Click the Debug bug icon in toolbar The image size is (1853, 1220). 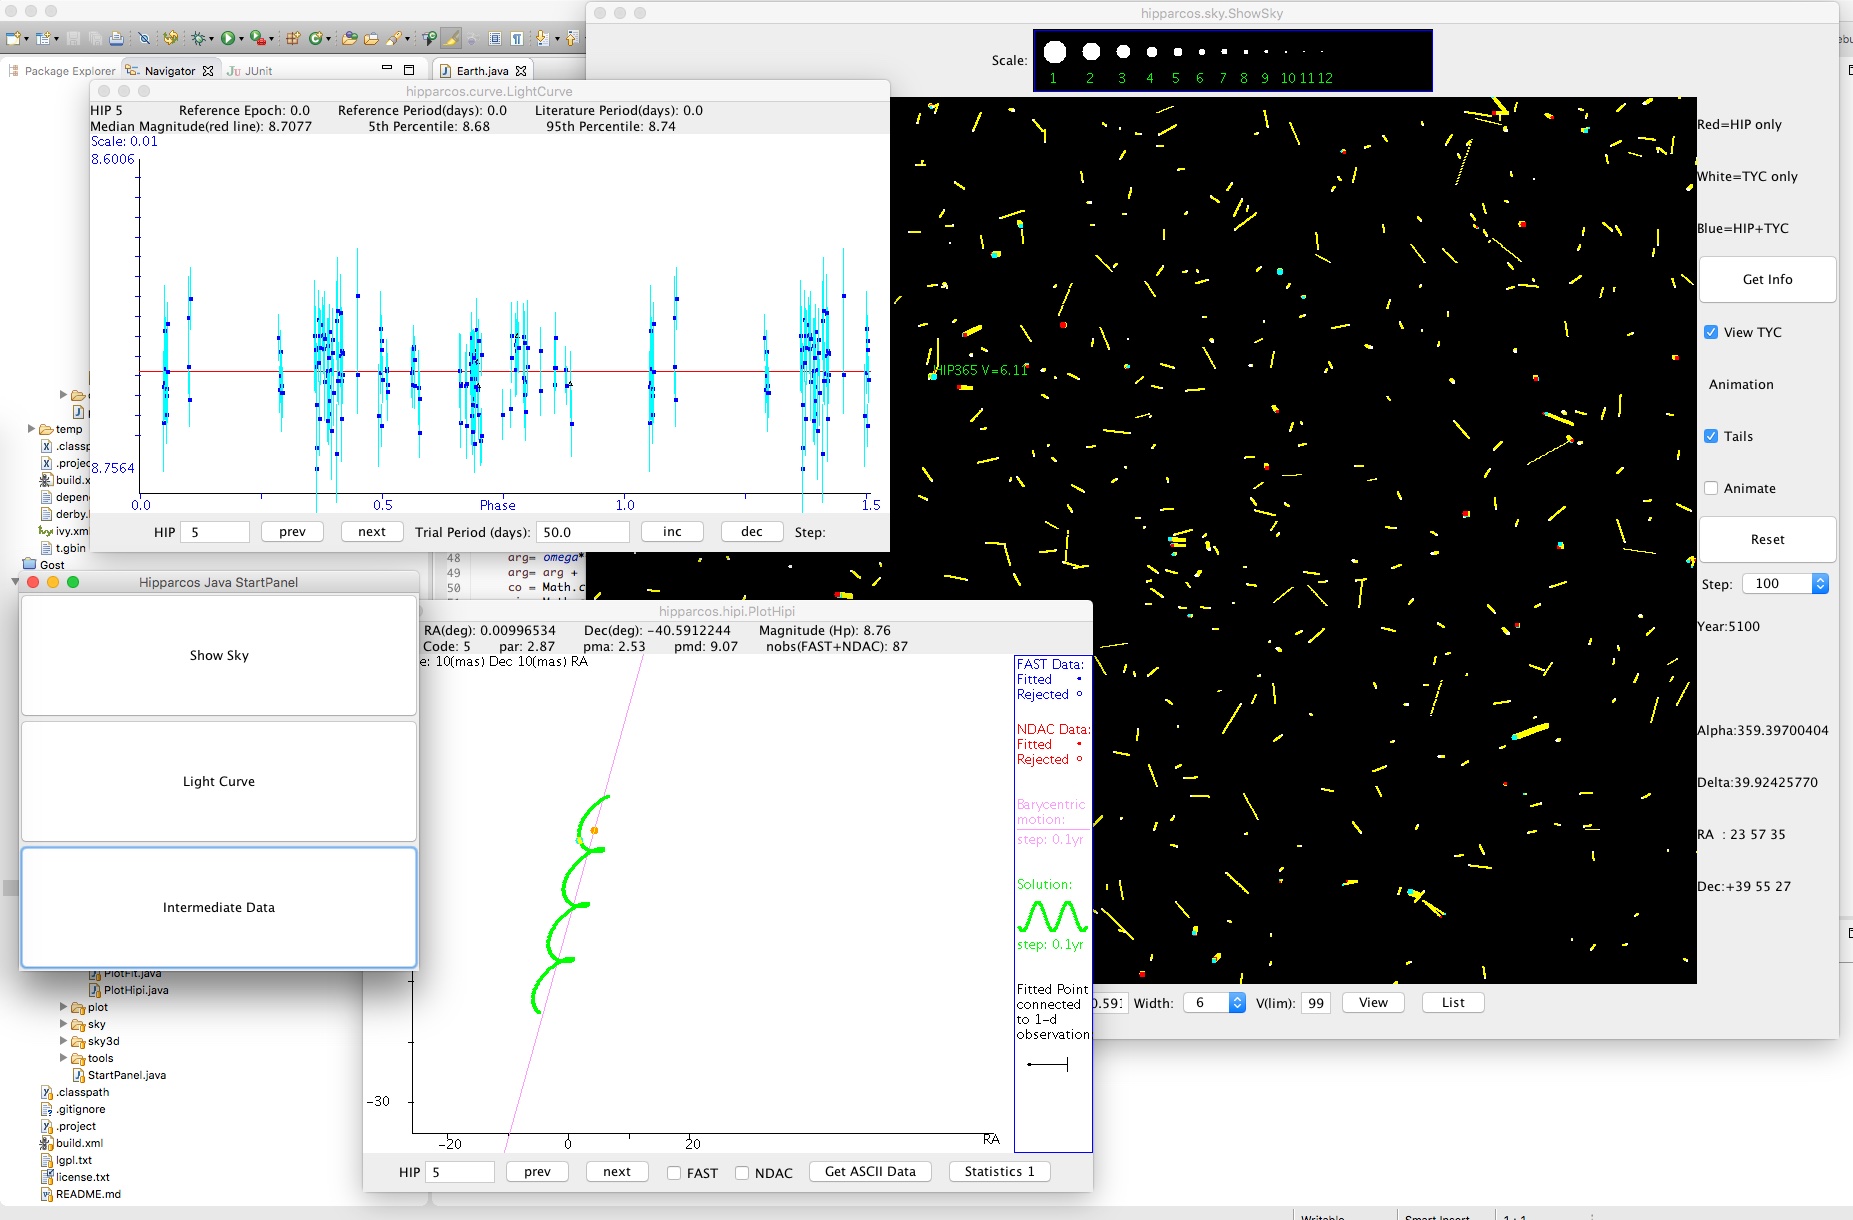(198, 38)
